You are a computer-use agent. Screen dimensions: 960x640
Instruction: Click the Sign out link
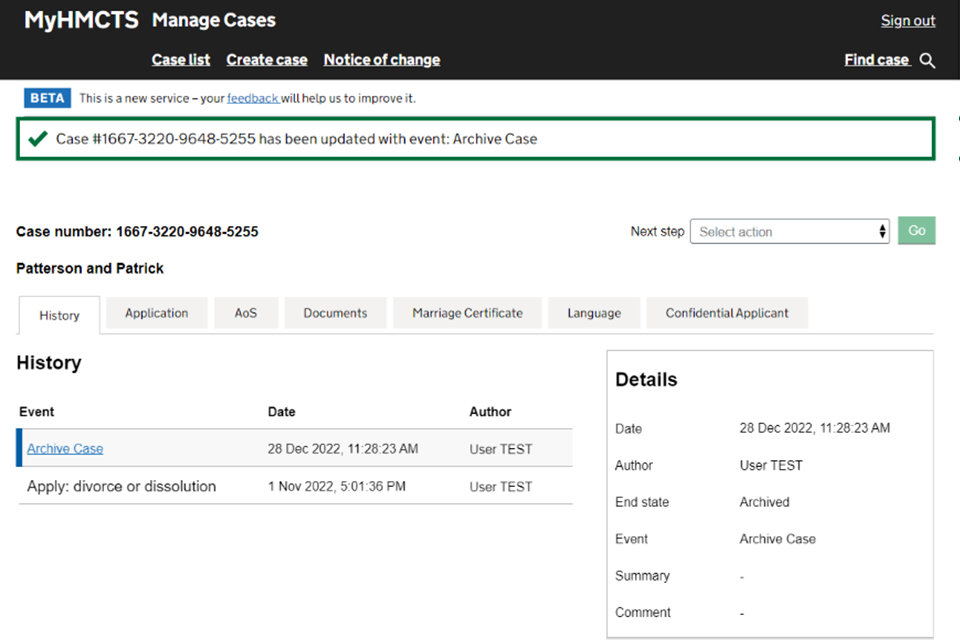(x=907, y=21)
